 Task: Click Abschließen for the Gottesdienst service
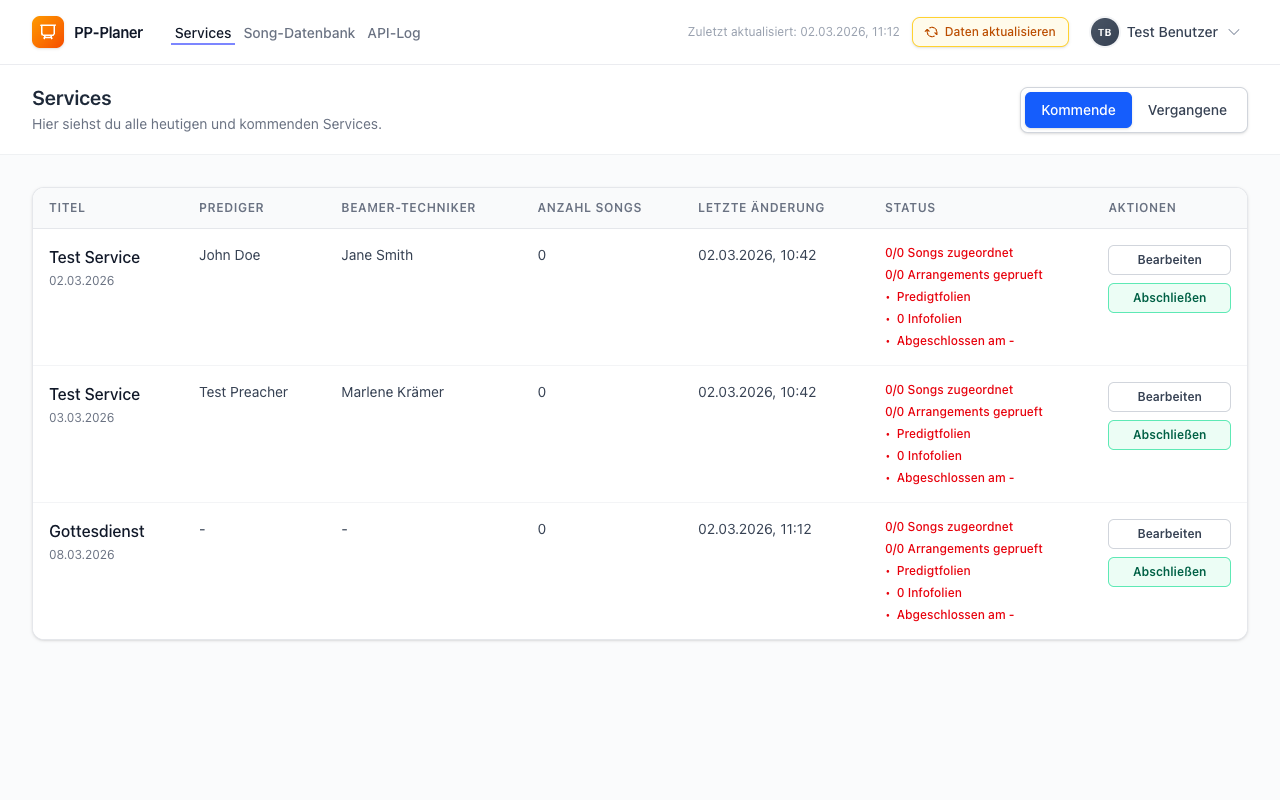coord(1168,572)
